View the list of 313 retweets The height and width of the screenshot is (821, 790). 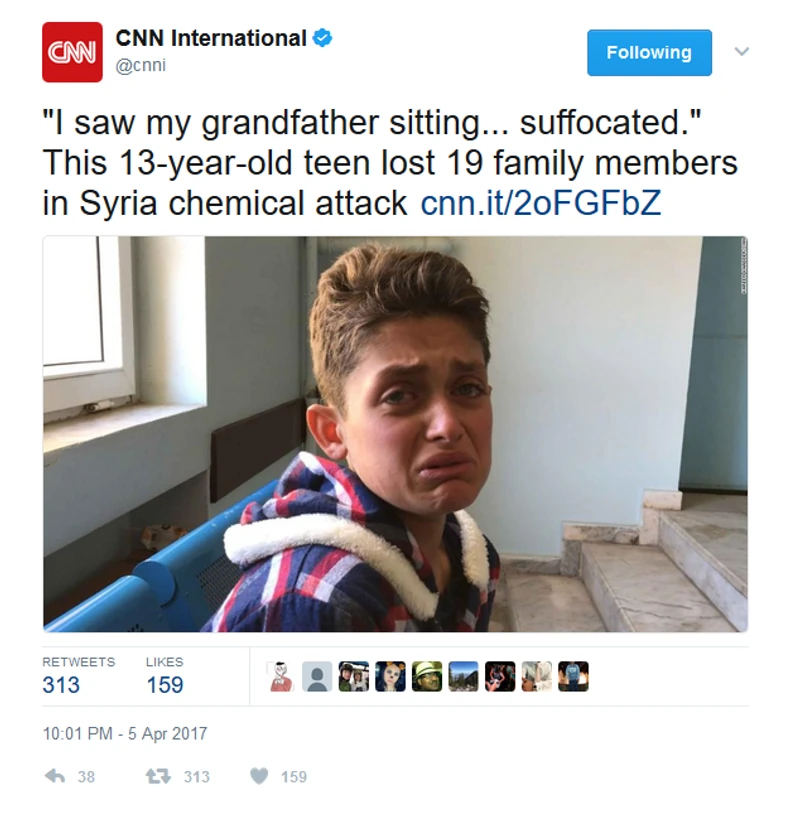[79, 675]
